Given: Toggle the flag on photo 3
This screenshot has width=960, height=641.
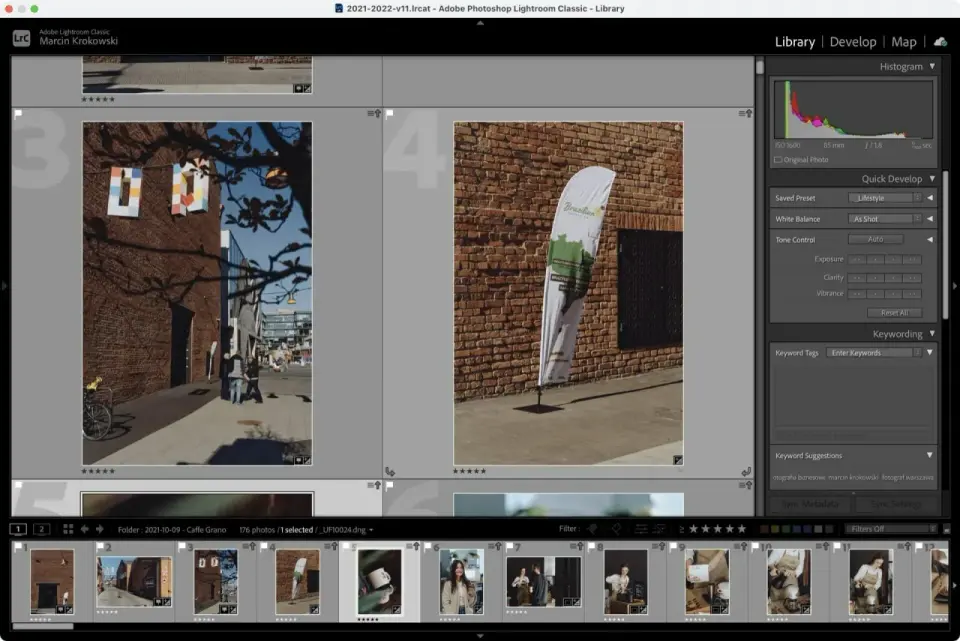Looking at the screenshot, I should click(18, 113).
